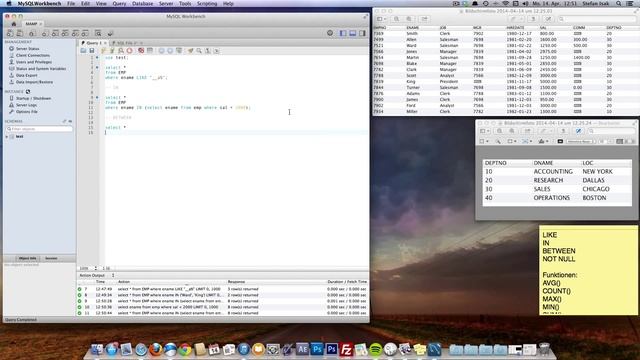Toggle the markup toolbar pencil in lower Preview
The height and width of the screenshot is (360, 640).
(x=578, y=131)
